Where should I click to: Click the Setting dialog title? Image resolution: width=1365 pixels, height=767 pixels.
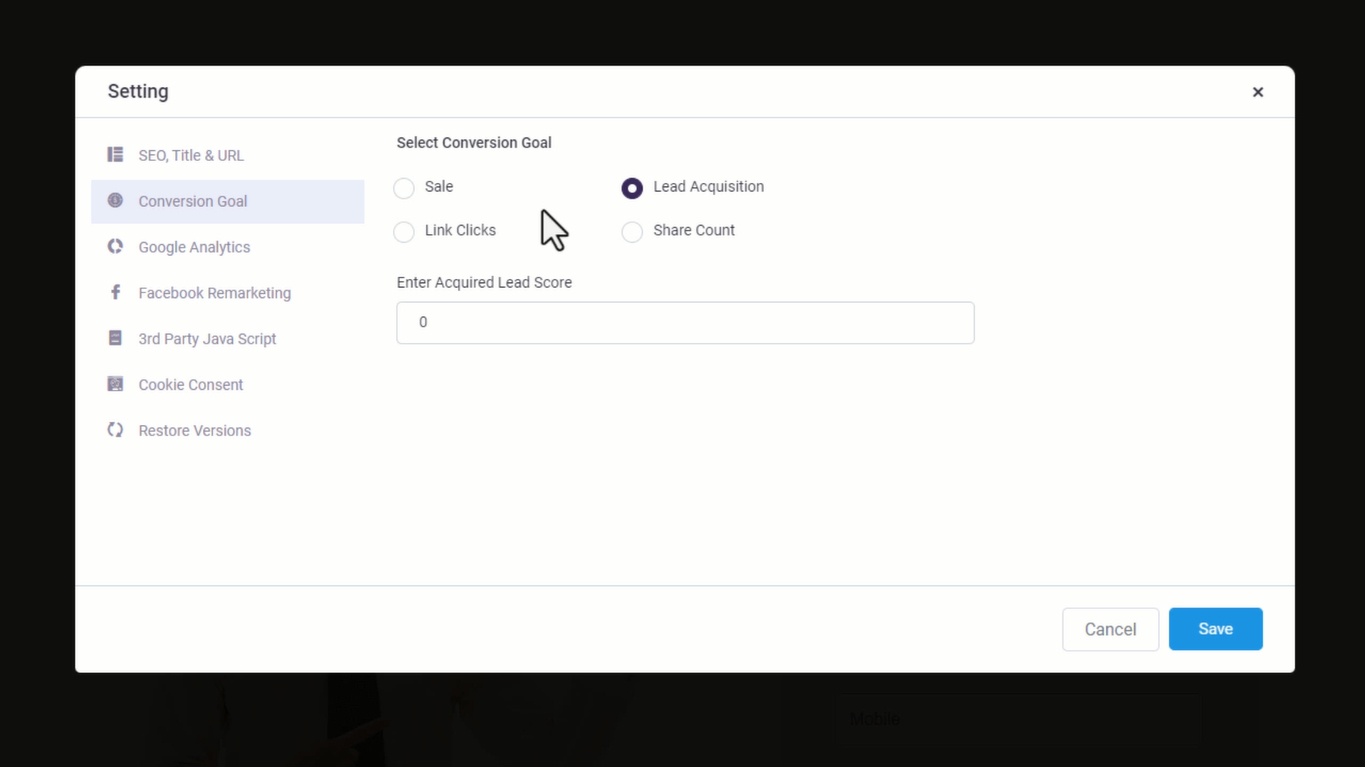click(x=138, y=92)
